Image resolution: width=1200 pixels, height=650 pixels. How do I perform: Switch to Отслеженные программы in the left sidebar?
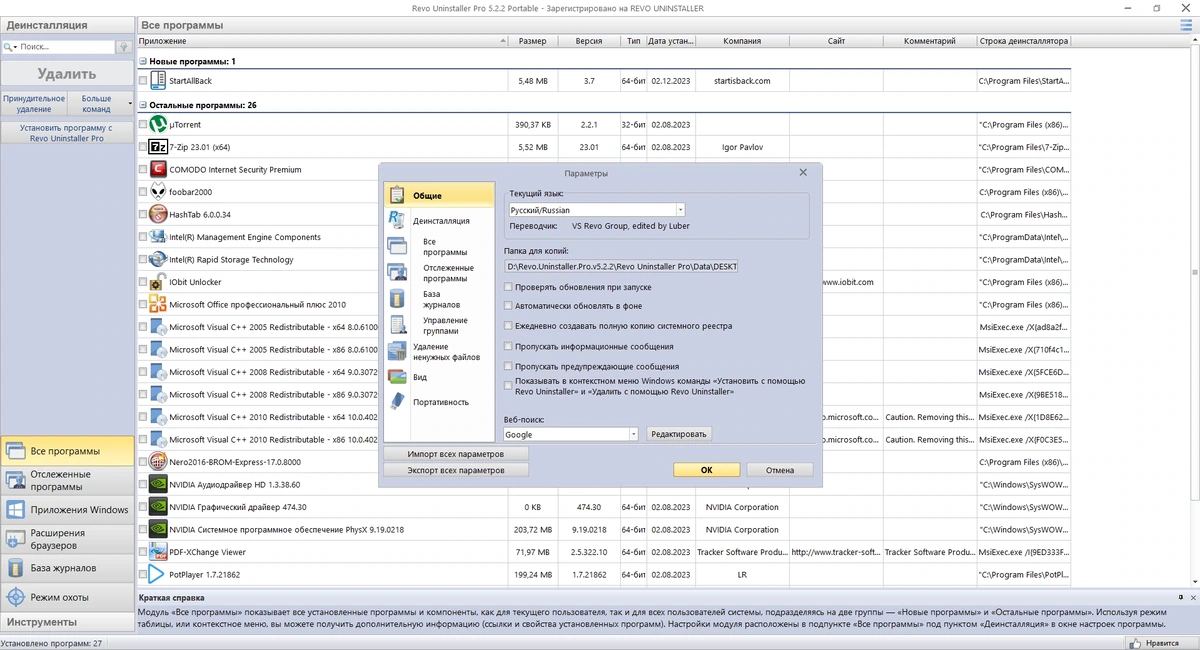(66, 480)
